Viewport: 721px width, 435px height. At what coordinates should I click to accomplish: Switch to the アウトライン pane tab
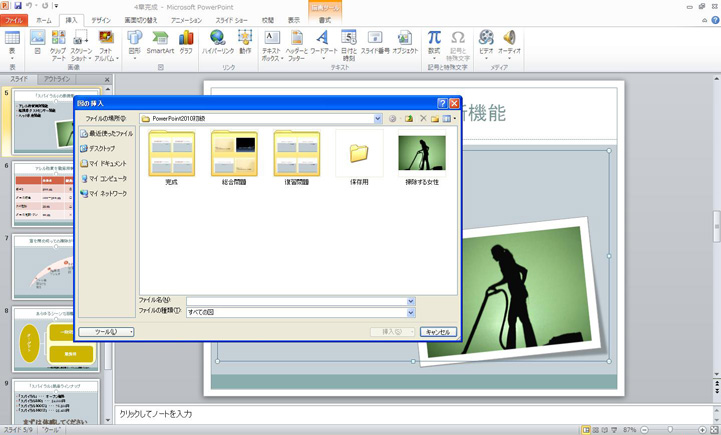[57, 79]
